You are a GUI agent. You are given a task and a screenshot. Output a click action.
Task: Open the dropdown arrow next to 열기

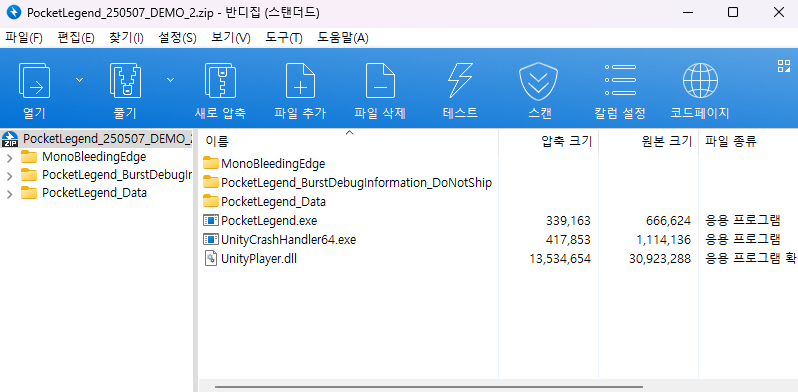79,79
